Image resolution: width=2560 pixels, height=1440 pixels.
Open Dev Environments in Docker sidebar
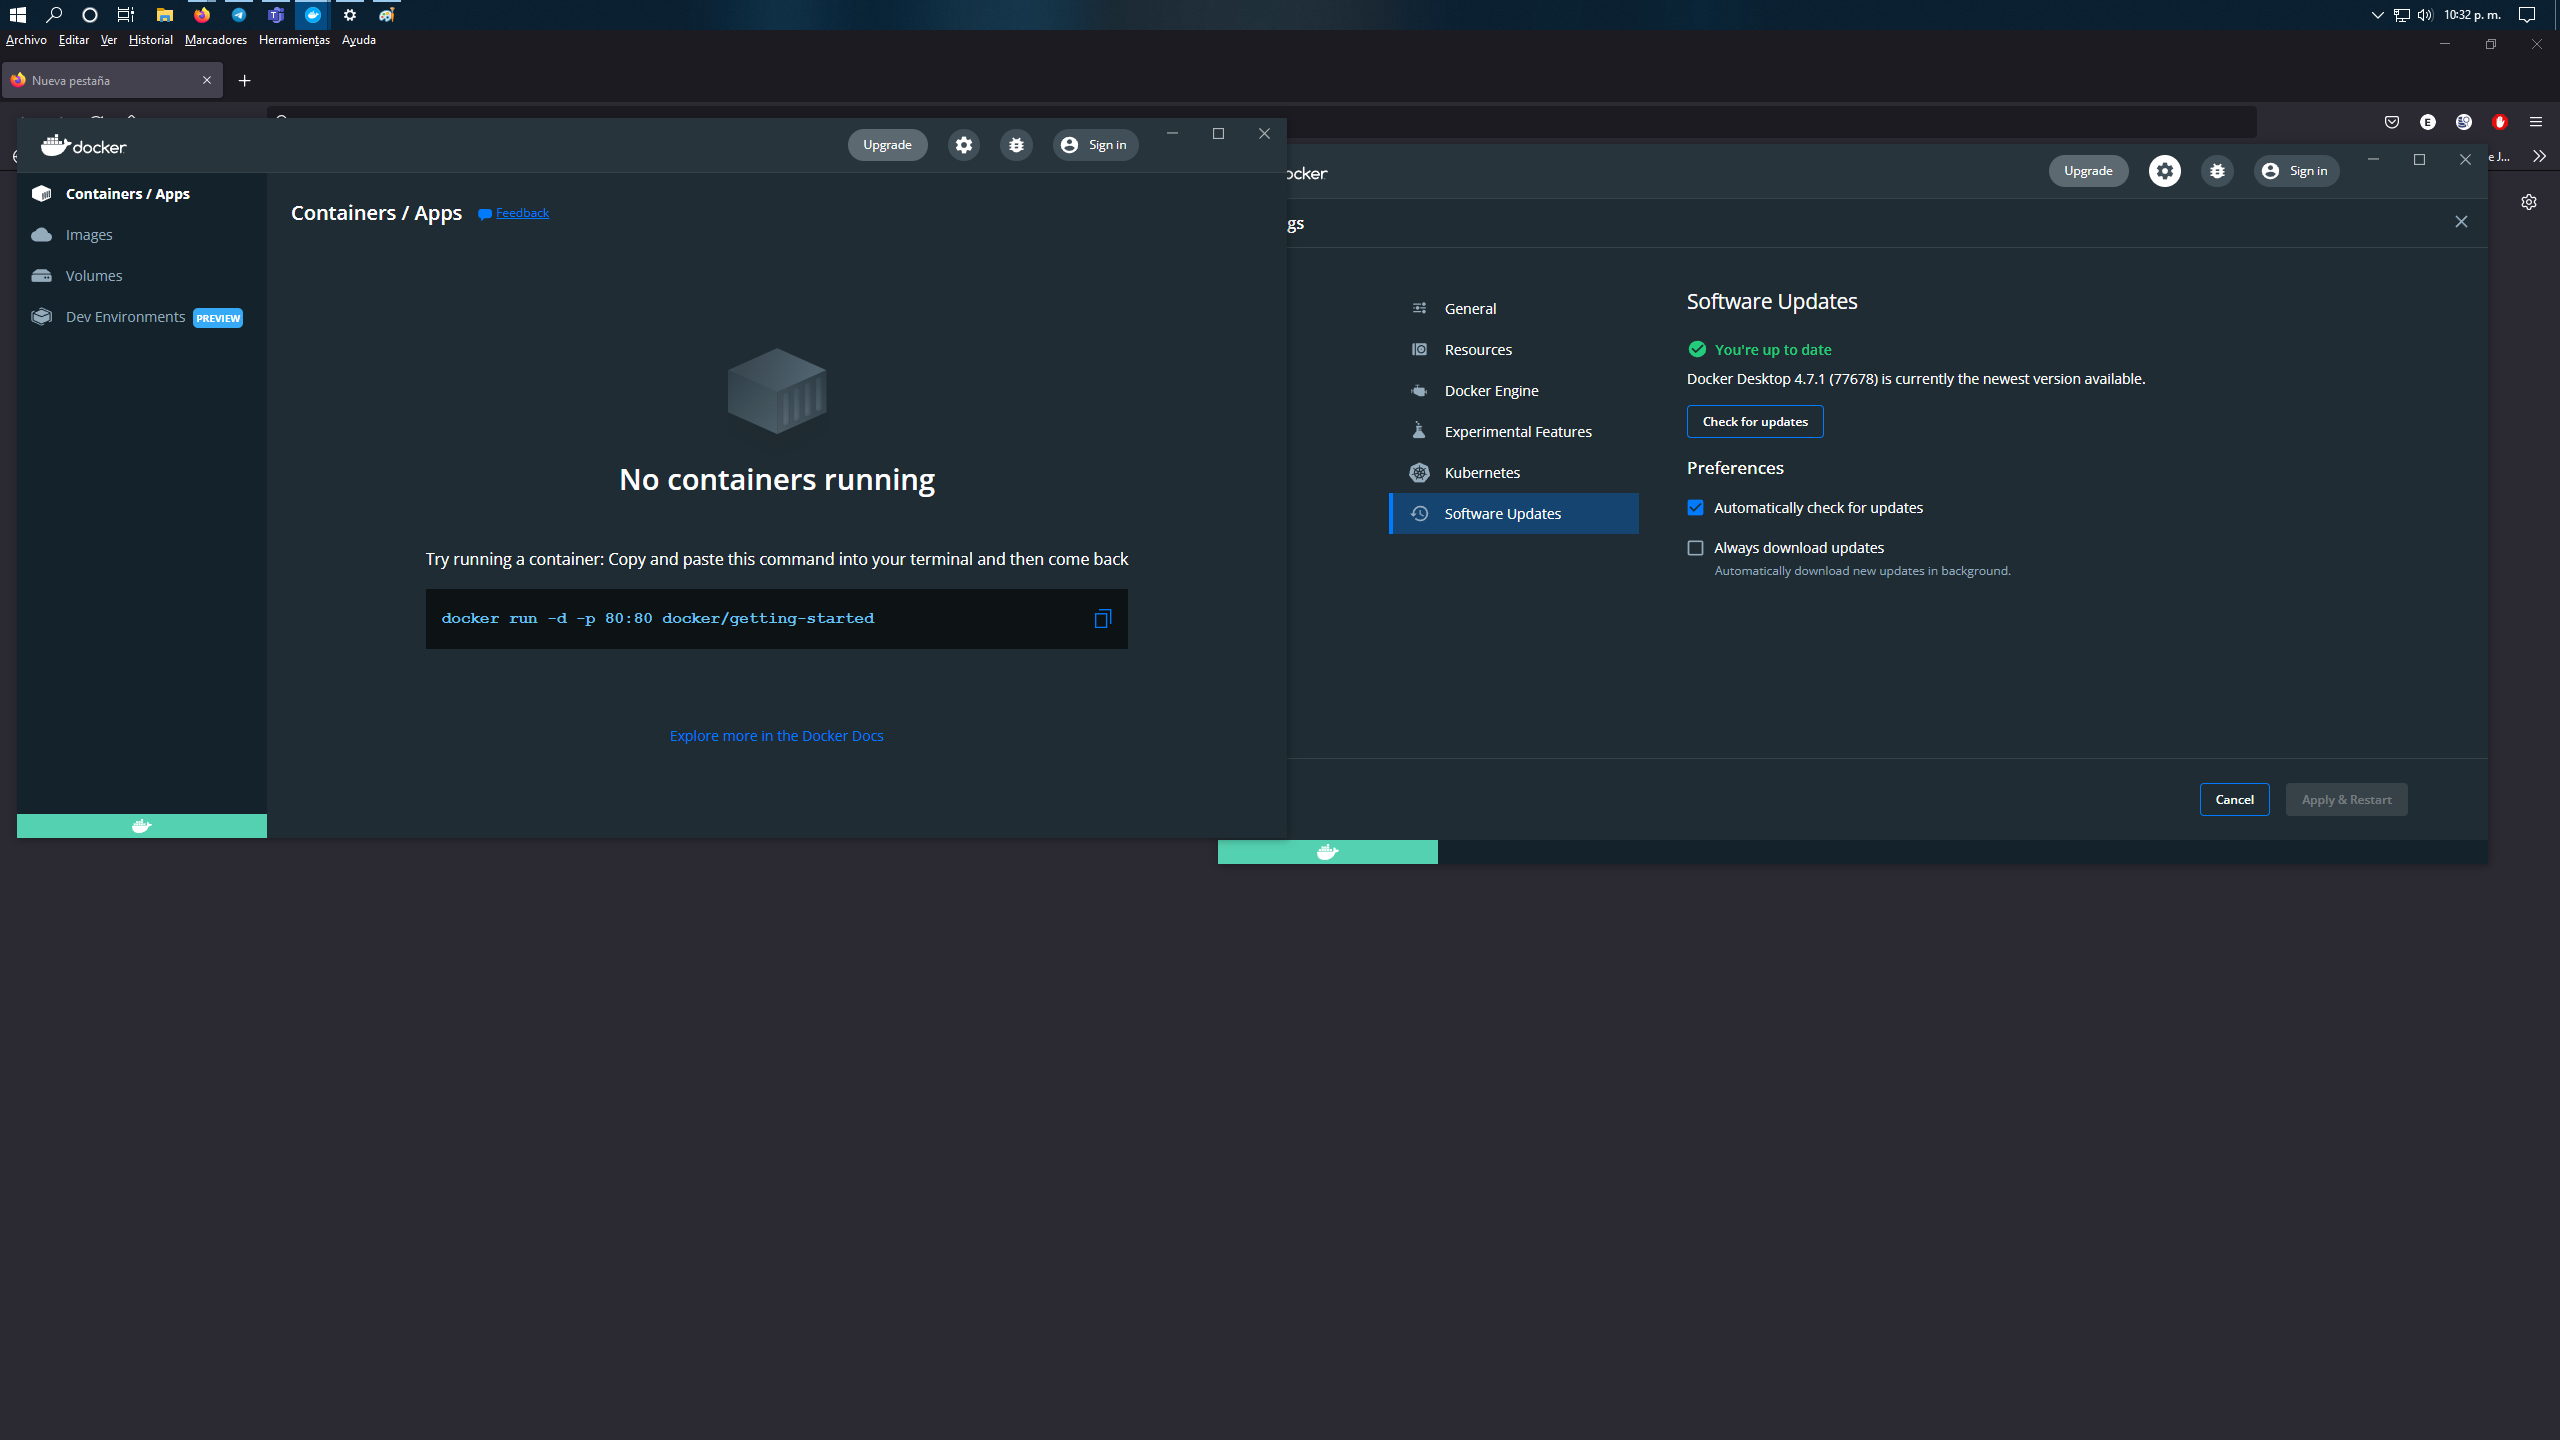142,317
